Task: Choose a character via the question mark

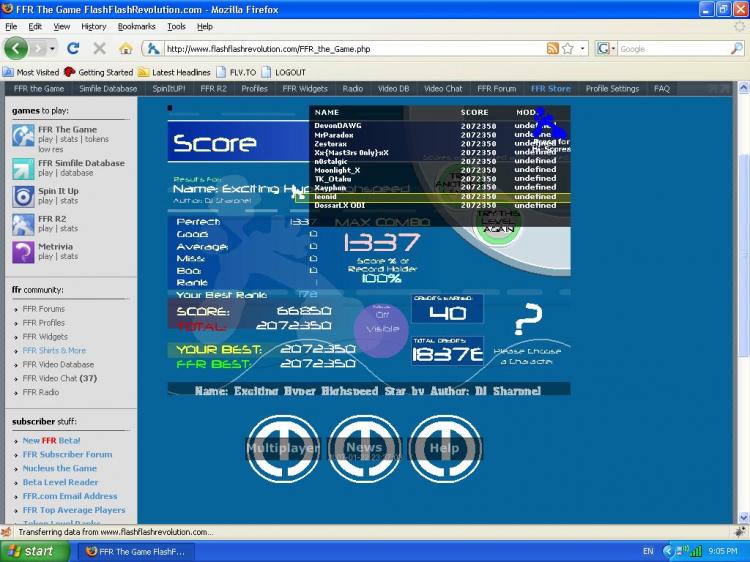Action: tap(527, 319)
